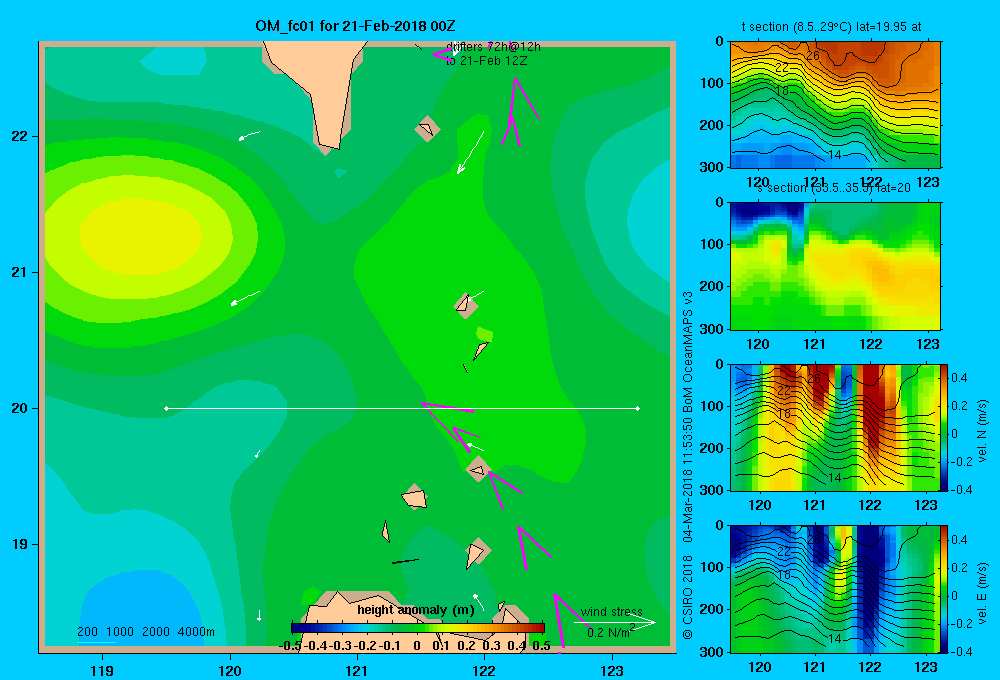Viewport: 1000px width, 680px height.
Task: Click the 'drifters 72h@12h' annotation text
Action: [x=493, y=47]
